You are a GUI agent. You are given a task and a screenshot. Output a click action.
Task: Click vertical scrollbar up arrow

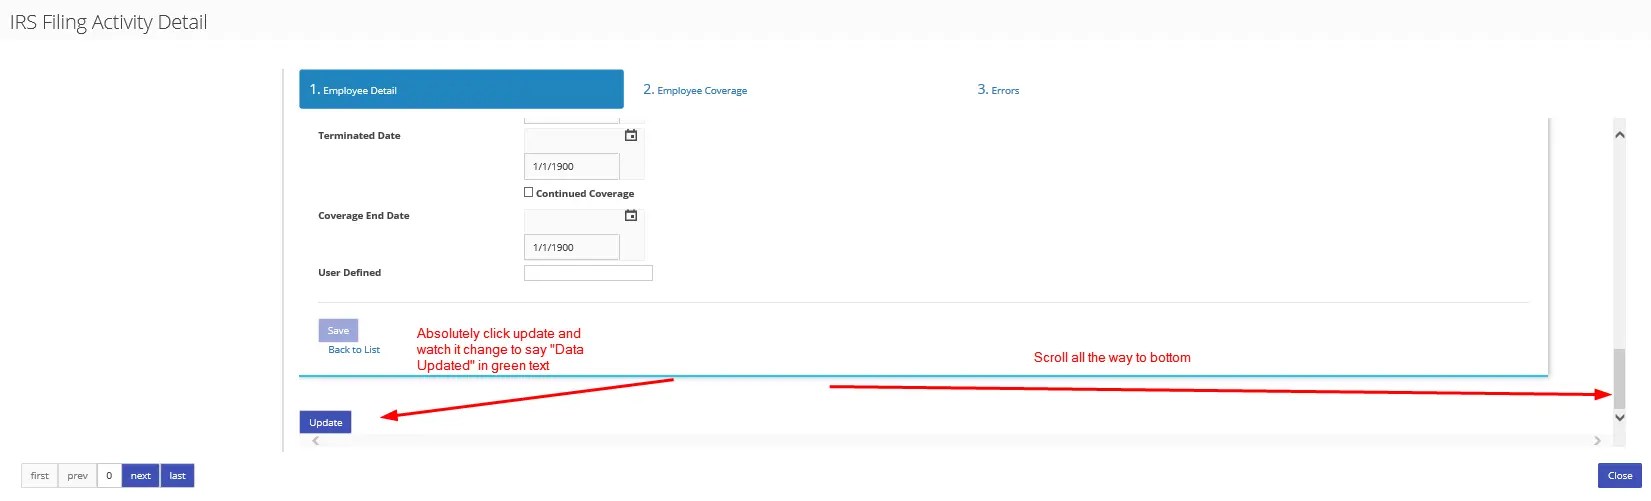(1620, 135)
